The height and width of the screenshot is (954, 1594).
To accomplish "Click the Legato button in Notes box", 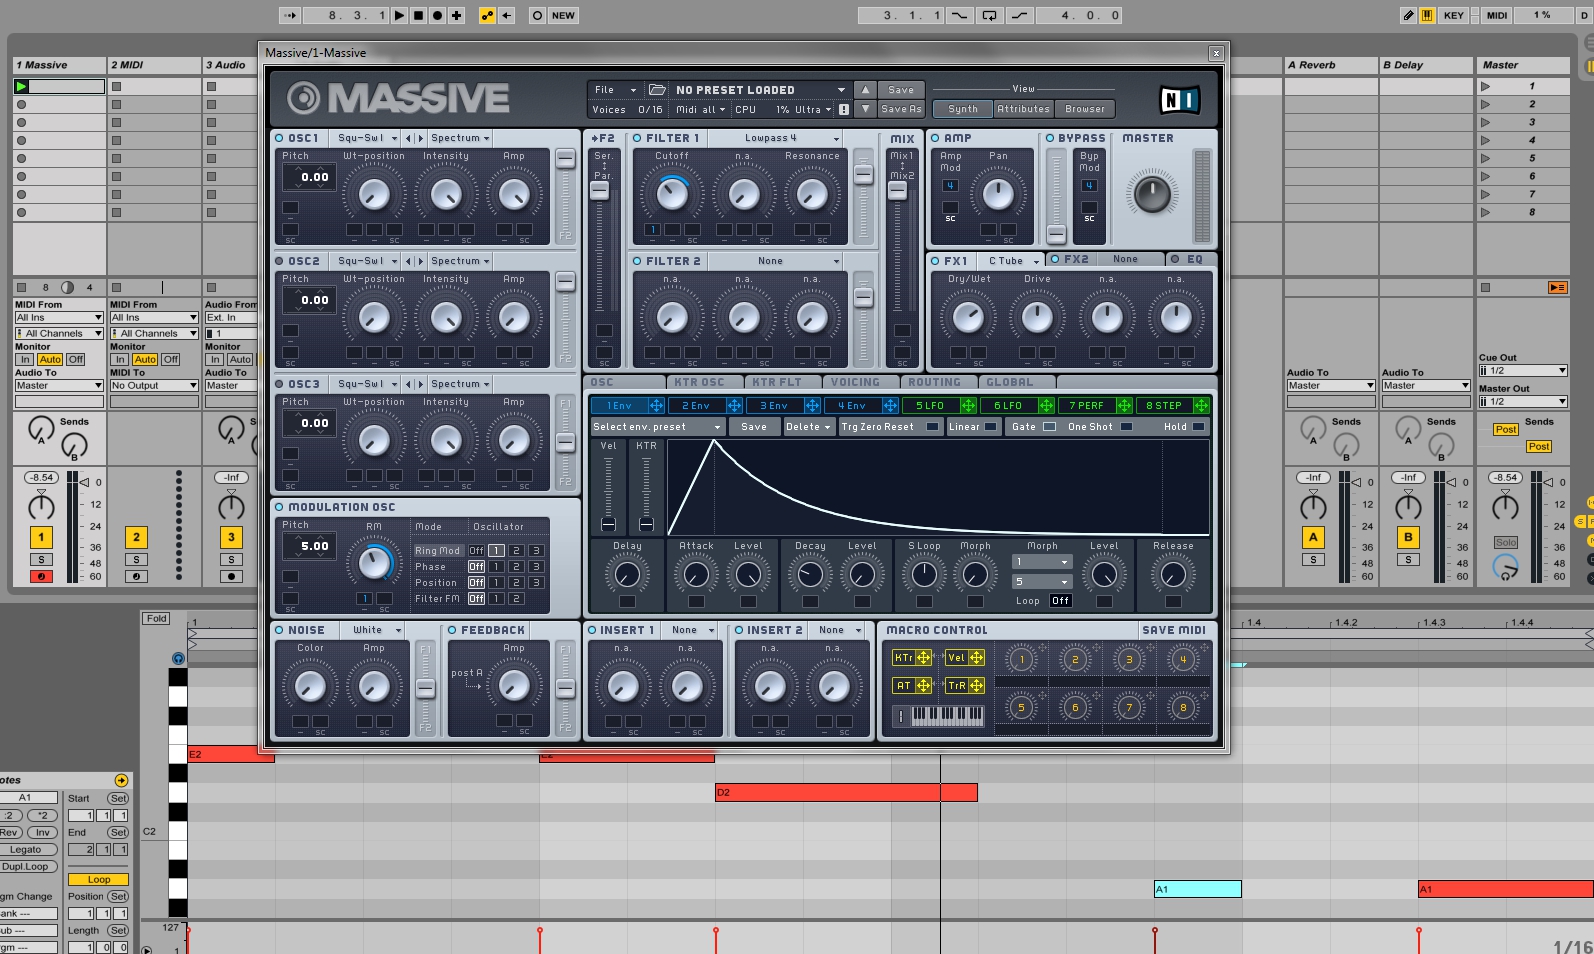I will point(26,849).
